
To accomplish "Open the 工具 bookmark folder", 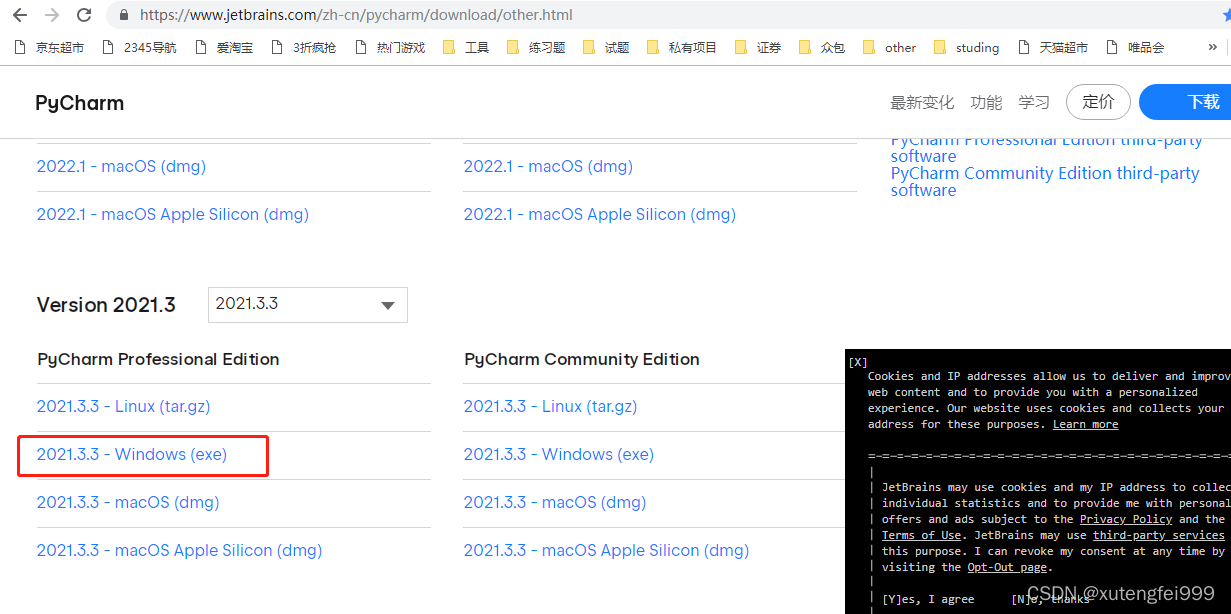I will pos(465,47).
